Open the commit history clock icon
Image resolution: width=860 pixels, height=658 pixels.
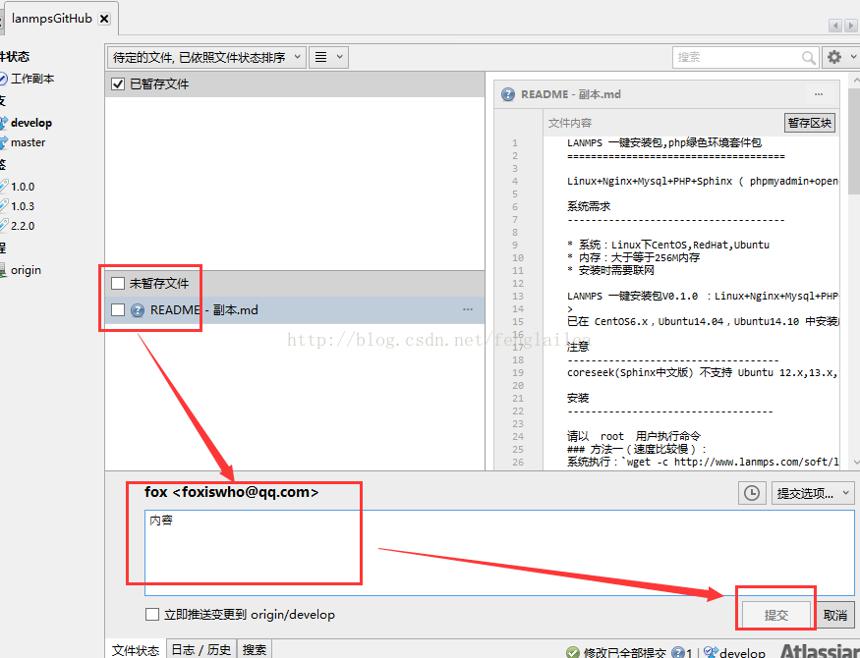[751, 493]
